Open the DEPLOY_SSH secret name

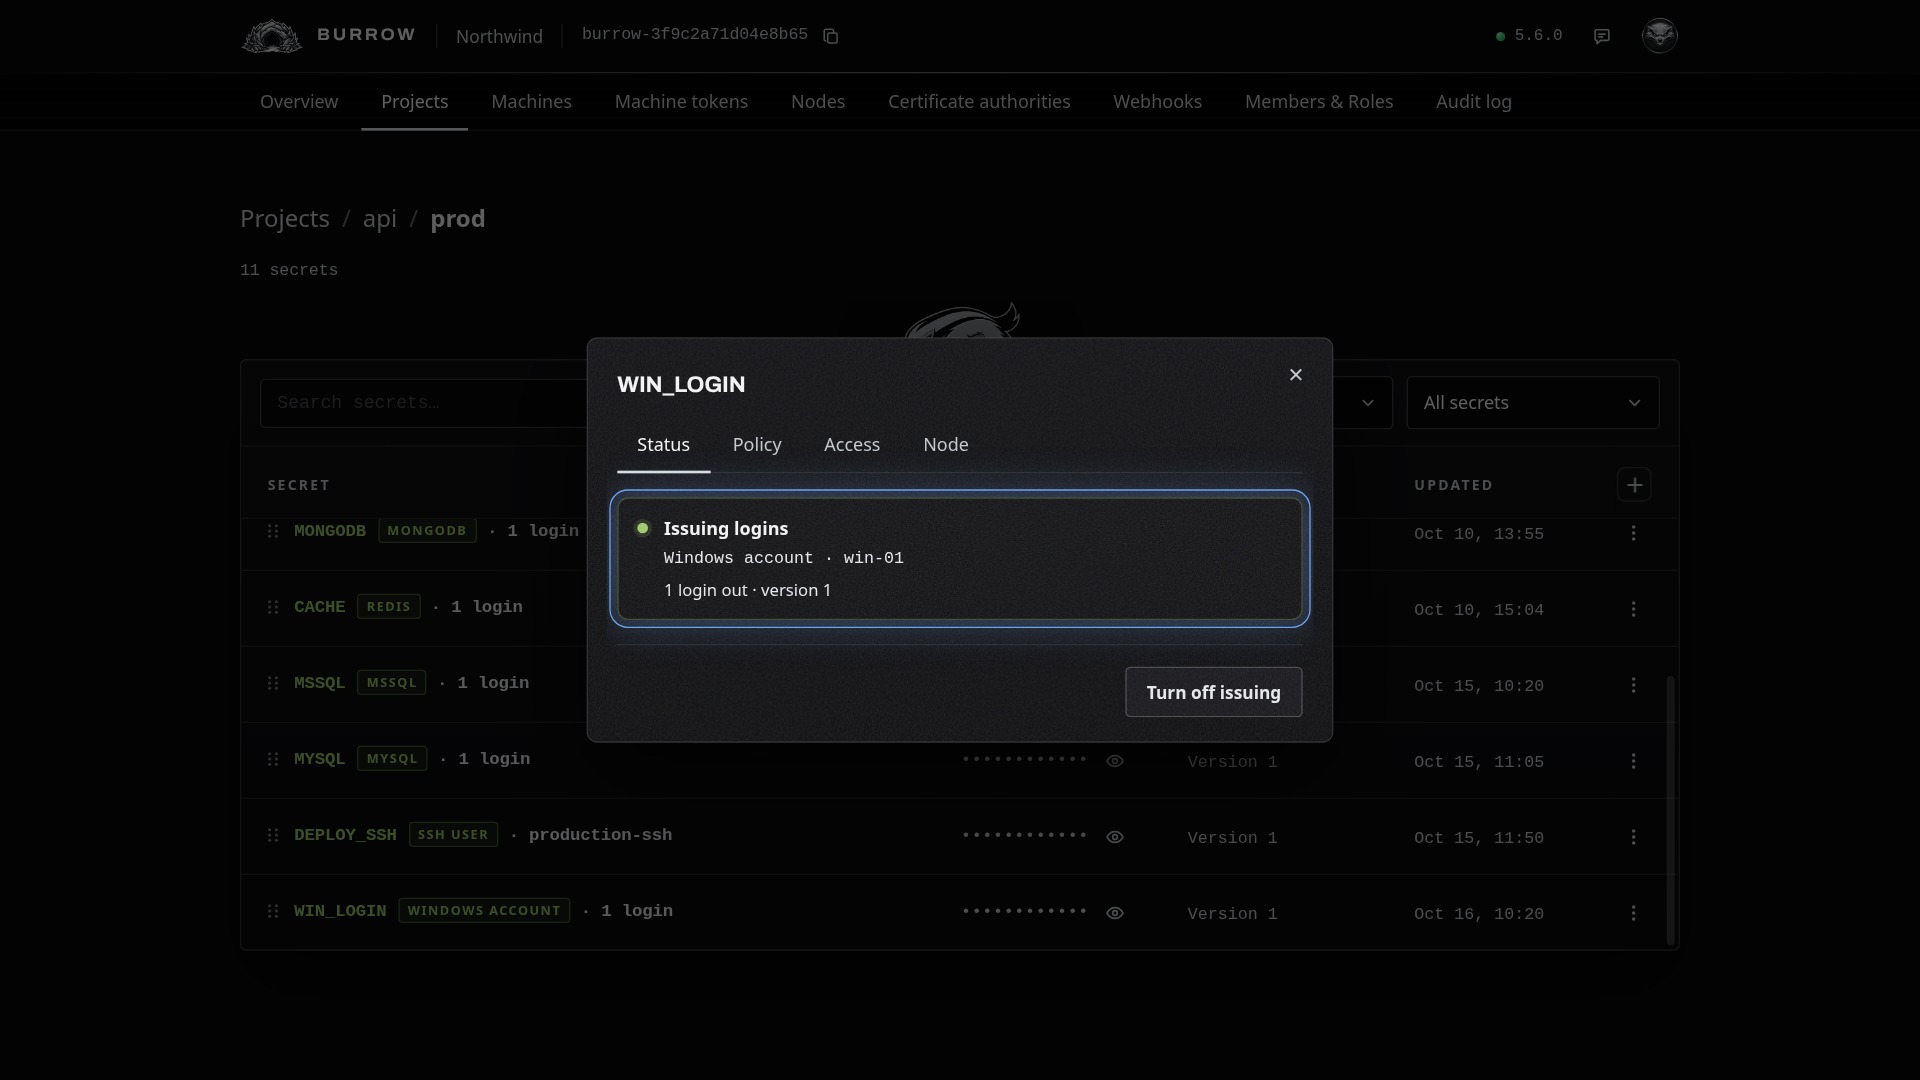click(x=345, y=835)
